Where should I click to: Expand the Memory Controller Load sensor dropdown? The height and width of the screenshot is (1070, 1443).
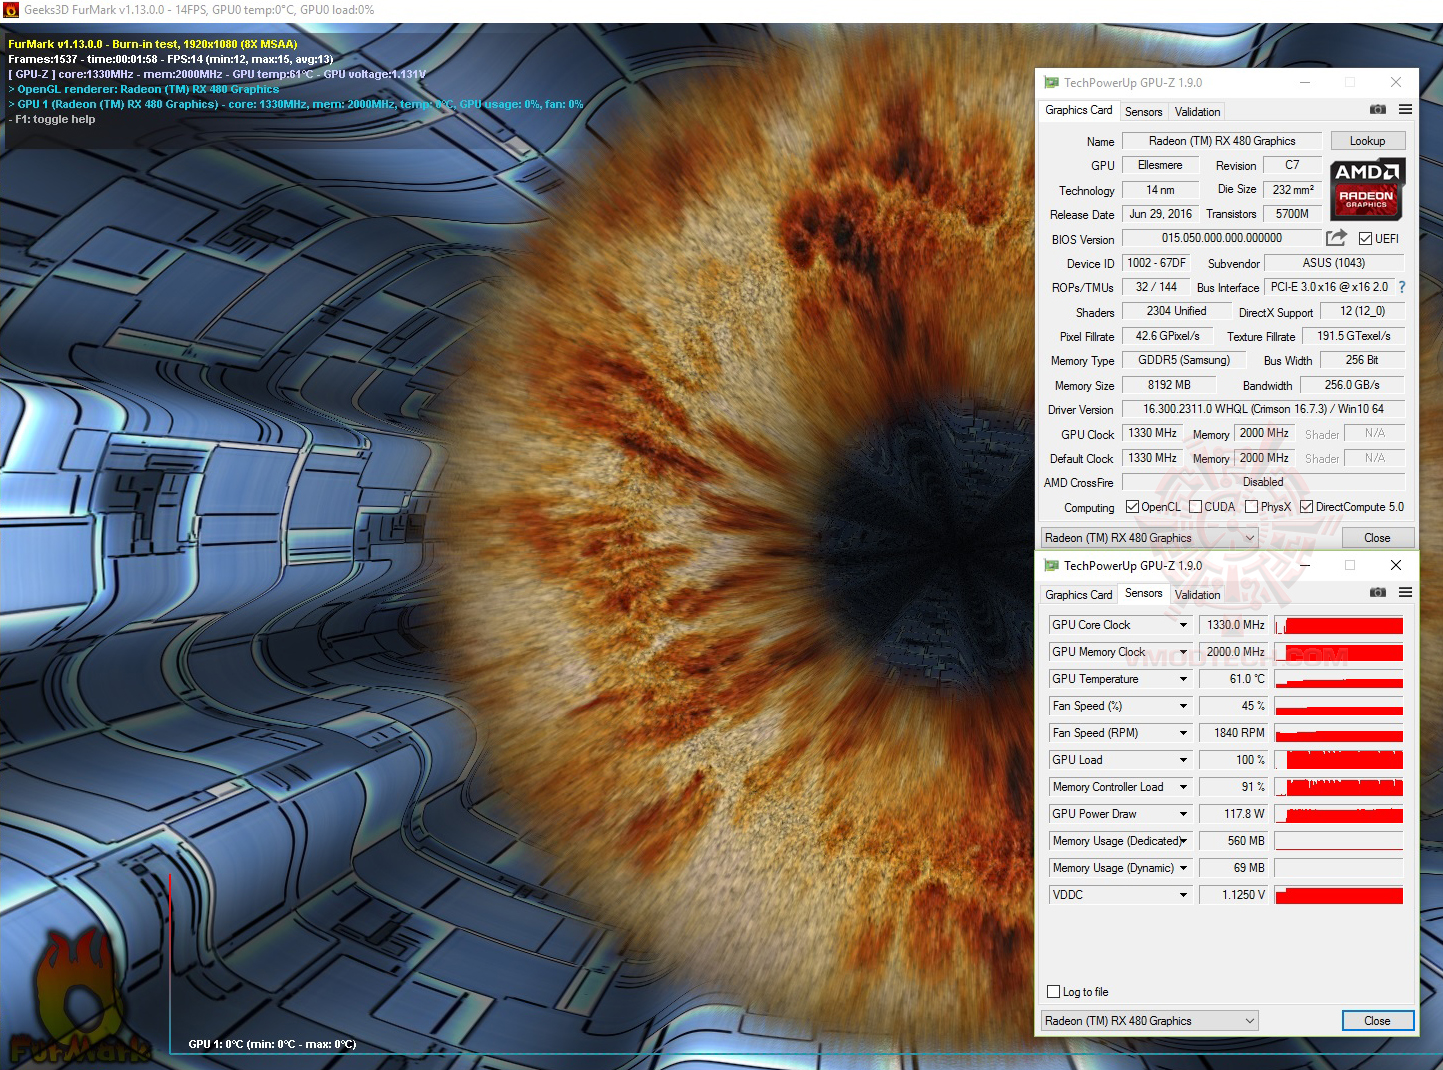point(1183,787)
